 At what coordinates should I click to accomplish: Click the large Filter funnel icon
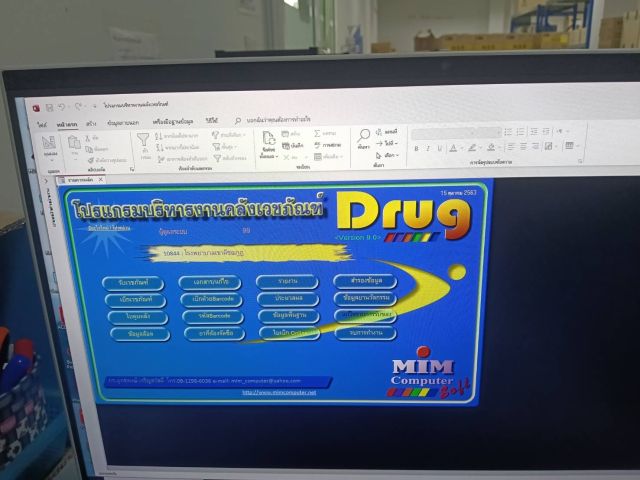[143, 140]
